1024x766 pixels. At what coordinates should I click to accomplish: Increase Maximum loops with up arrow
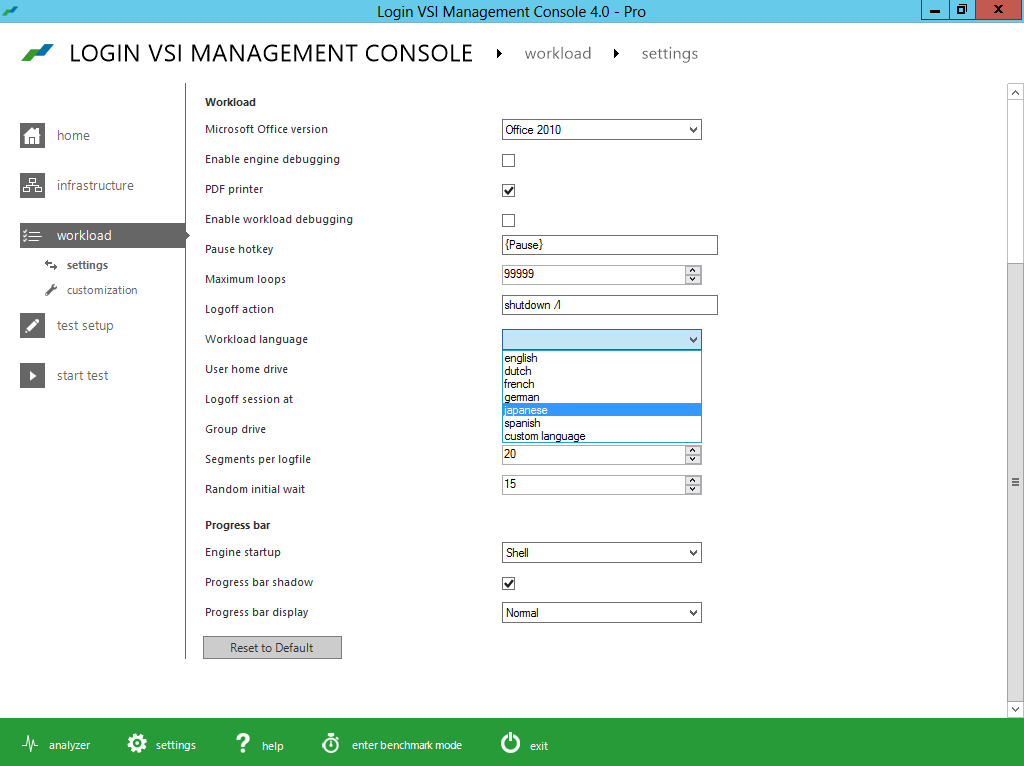point(693,270)
